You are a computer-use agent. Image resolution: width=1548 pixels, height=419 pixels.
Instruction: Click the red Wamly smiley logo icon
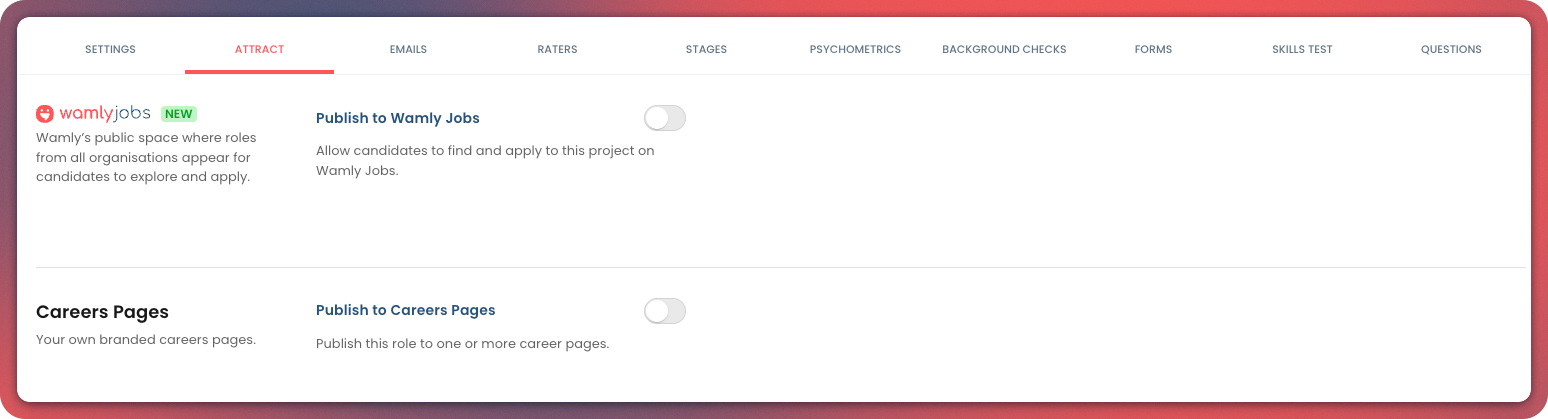click(x=45, y=114)
